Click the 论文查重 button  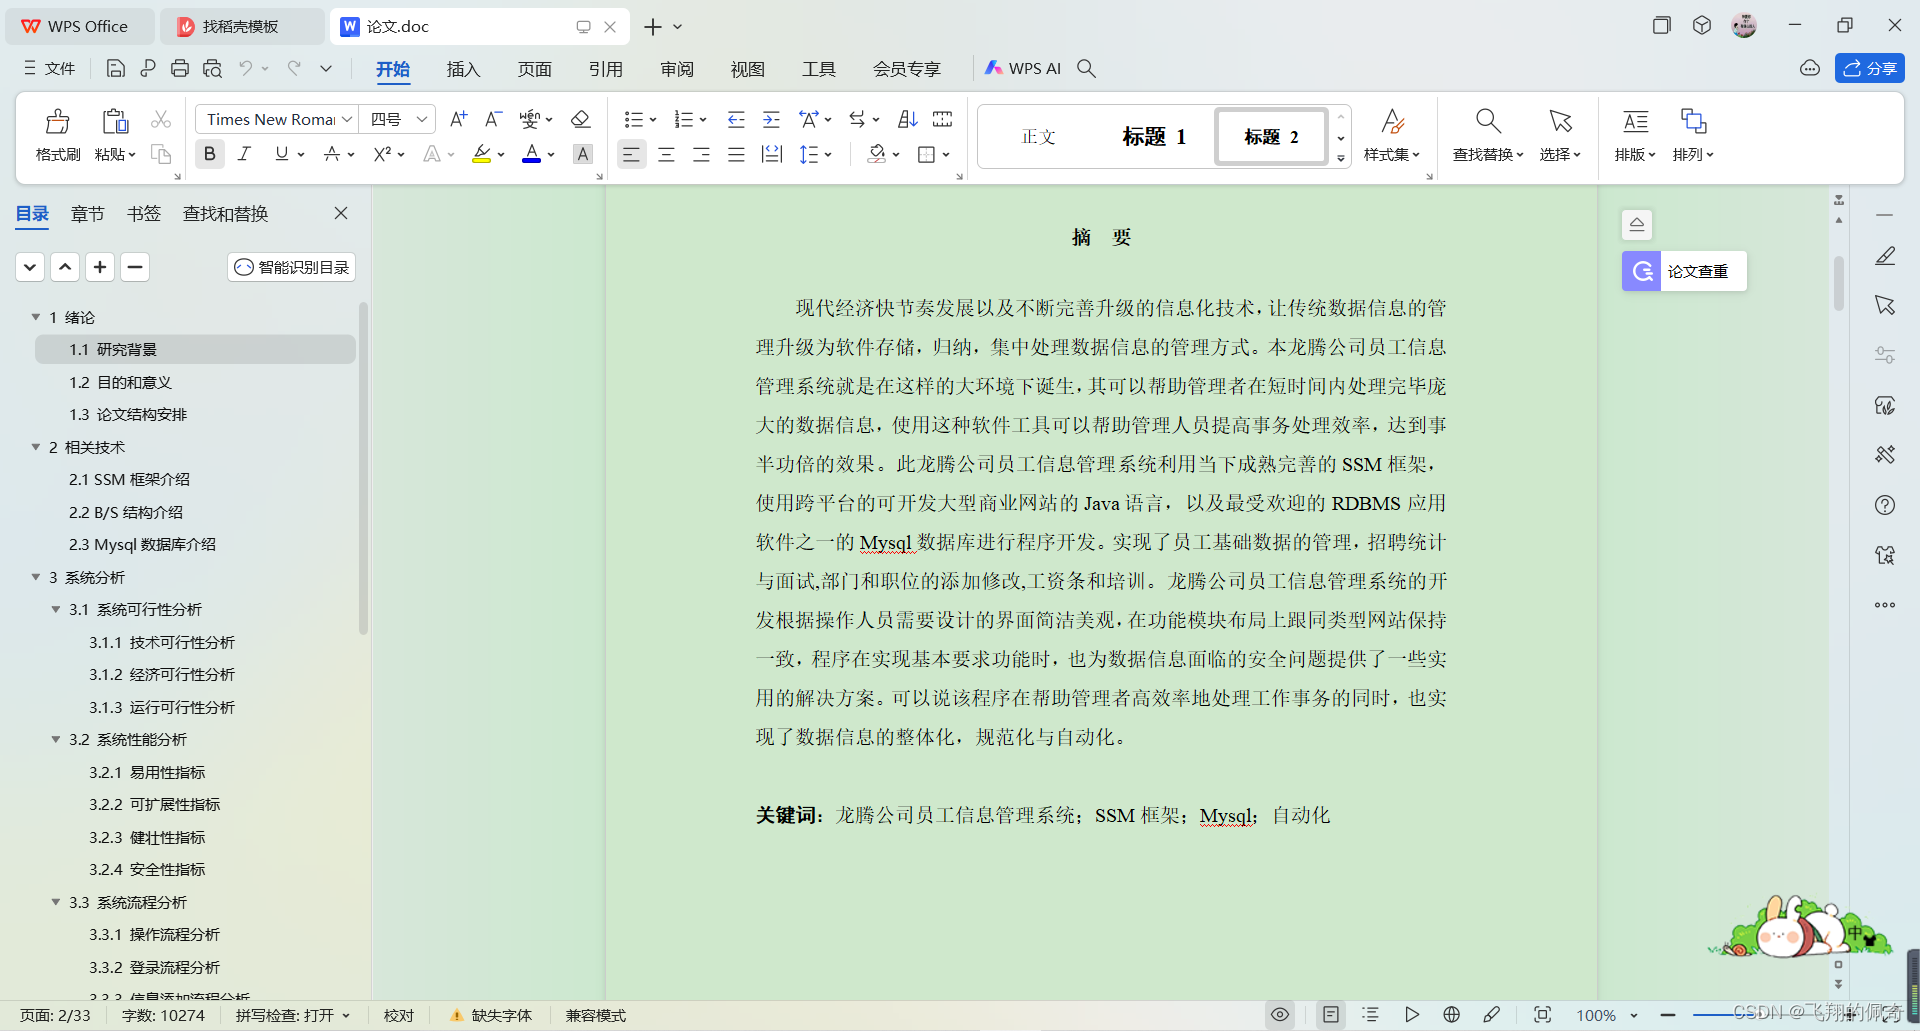(x=1684, y=271)
